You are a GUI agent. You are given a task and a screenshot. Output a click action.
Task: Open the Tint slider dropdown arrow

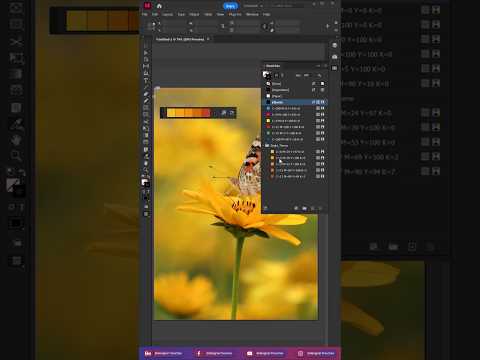point(319,75)
